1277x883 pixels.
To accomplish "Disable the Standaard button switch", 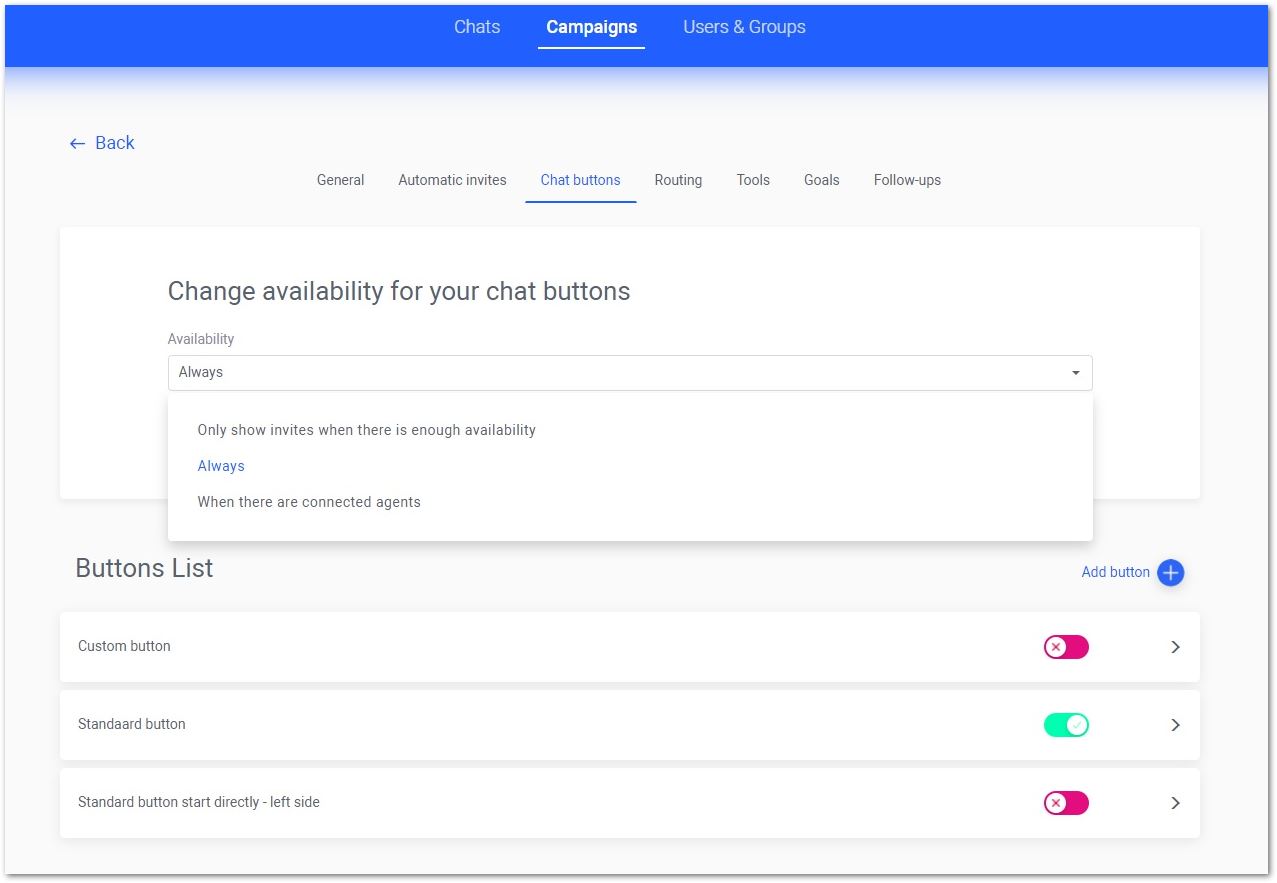I will click(x=1066, y=725).
